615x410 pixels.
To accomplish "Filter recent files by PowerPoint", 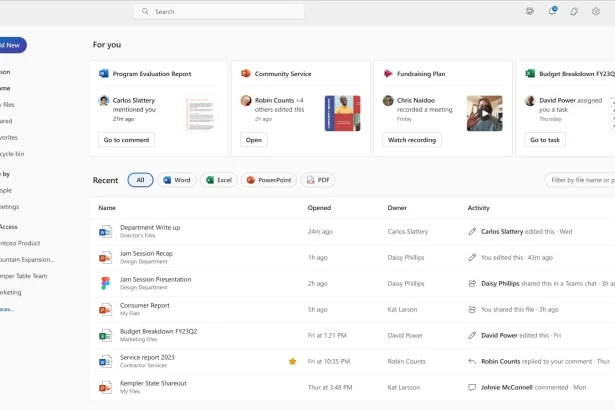I will coord(269,180).
